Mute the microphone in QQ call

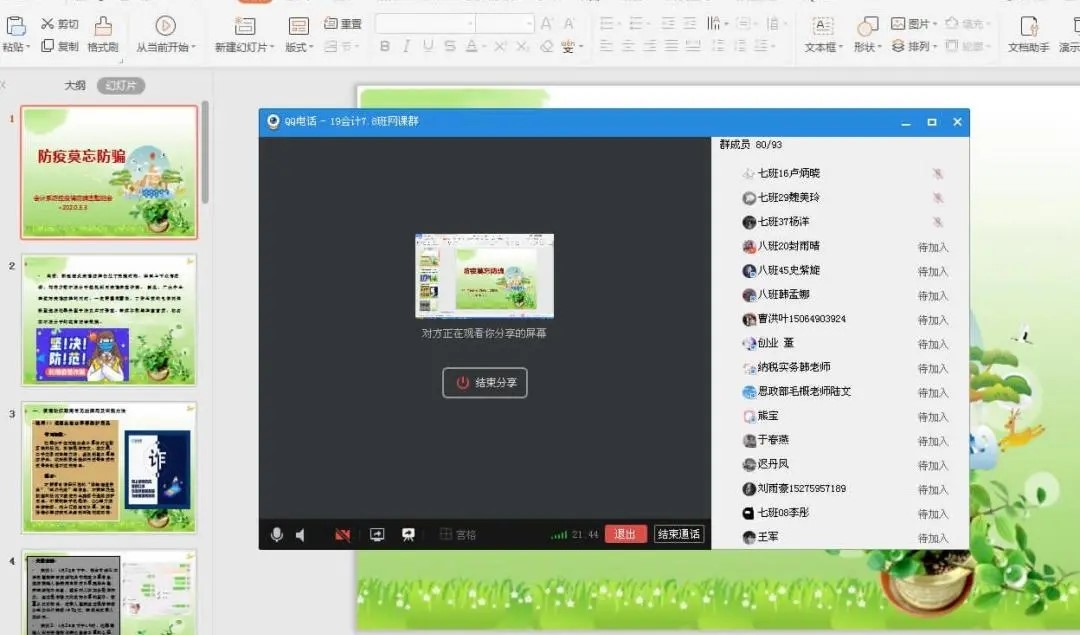[277, 535]
